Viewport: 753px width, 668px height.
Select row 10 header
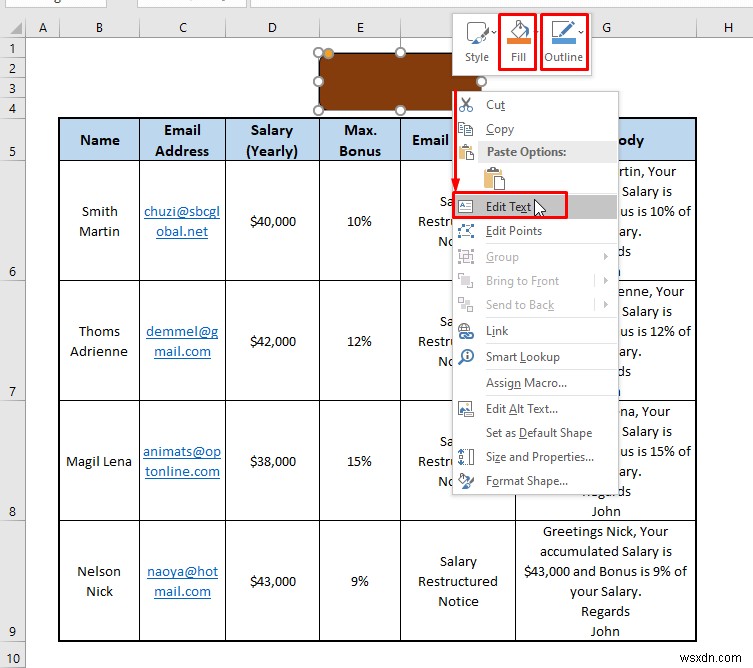(x=12, y=655)
